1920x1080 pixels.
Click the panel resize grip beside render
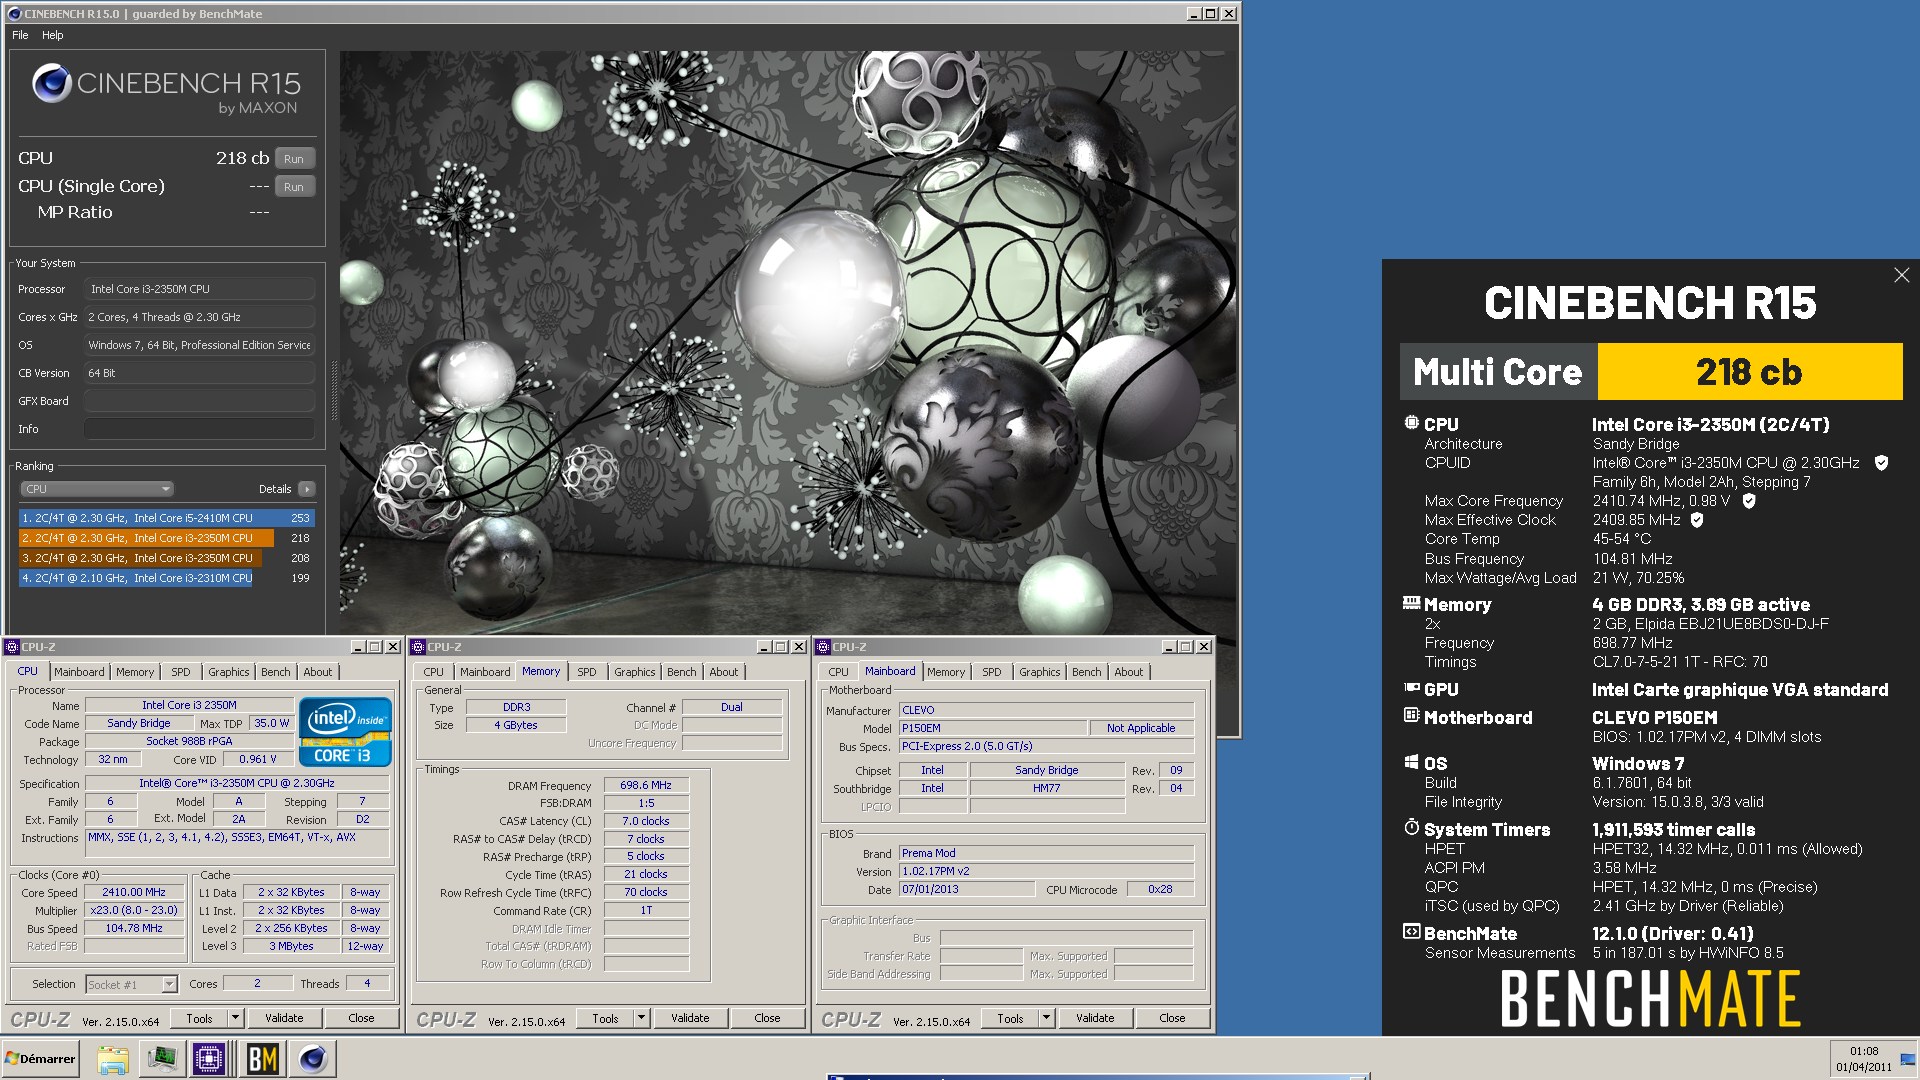334,390
